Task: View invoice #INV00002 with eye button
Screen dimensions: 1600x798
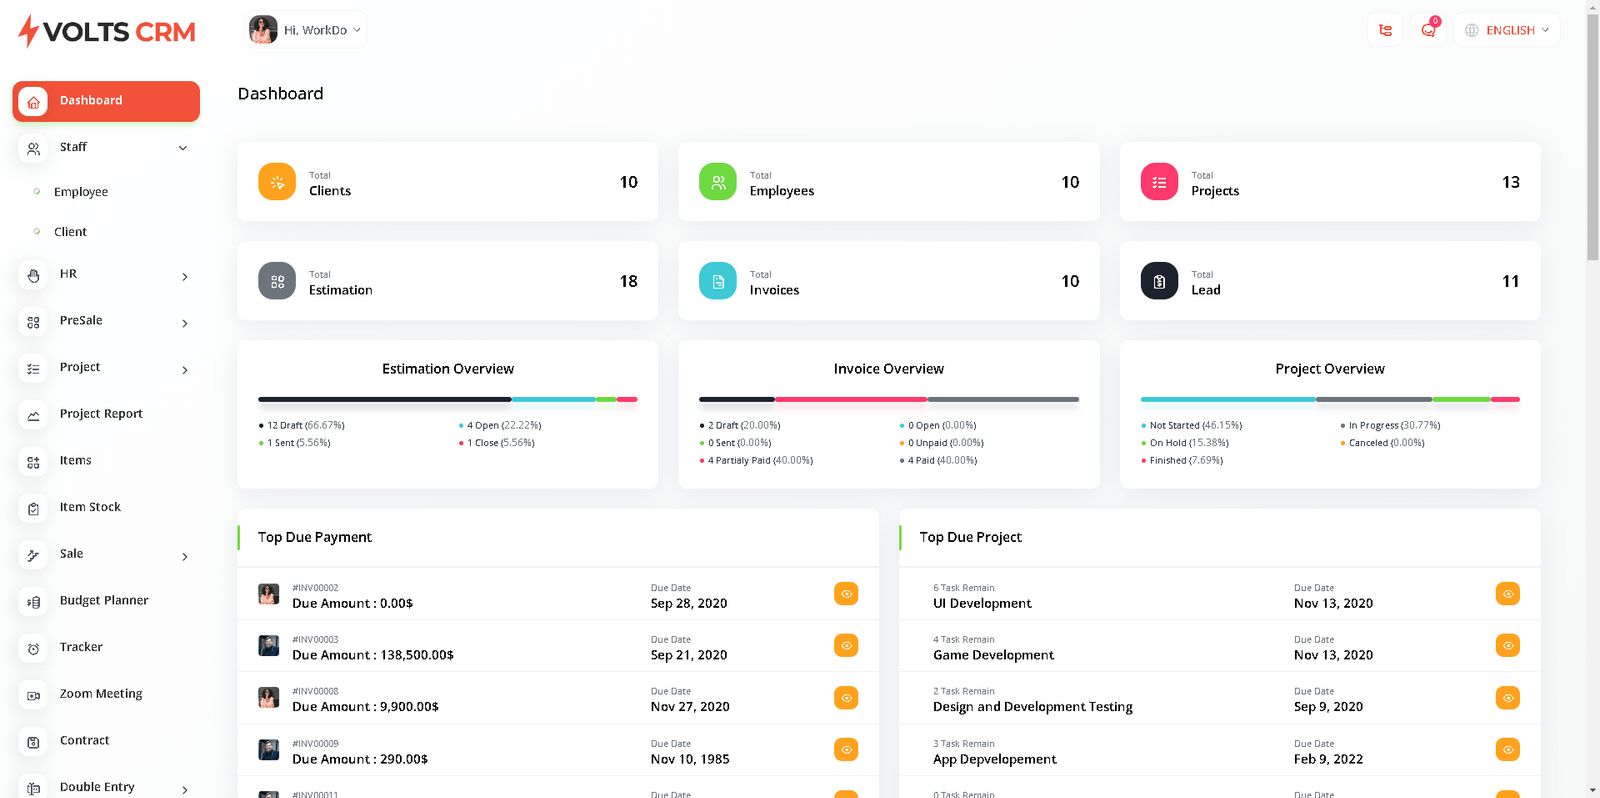Action: click(846, 594)
